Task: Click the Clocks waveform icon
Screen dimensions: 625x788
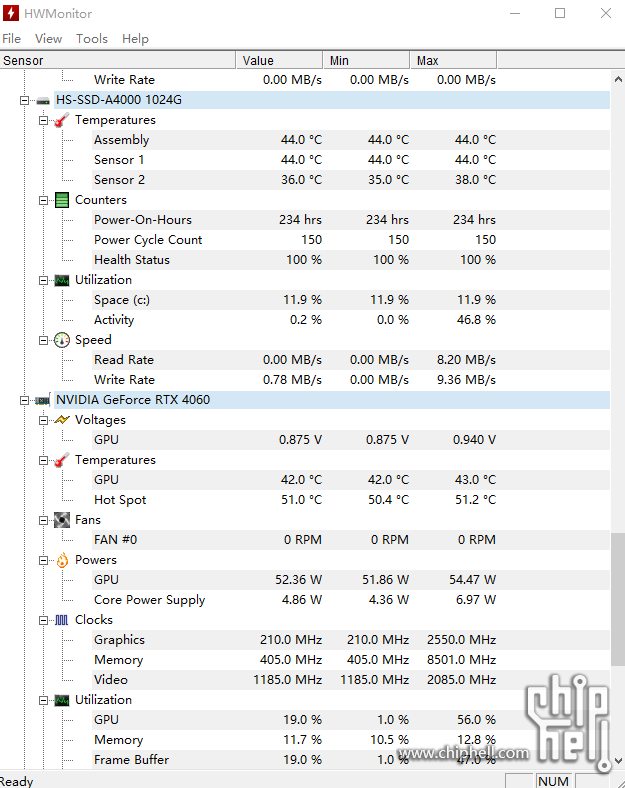Action: pyautogui.click(x=62, y=620)
